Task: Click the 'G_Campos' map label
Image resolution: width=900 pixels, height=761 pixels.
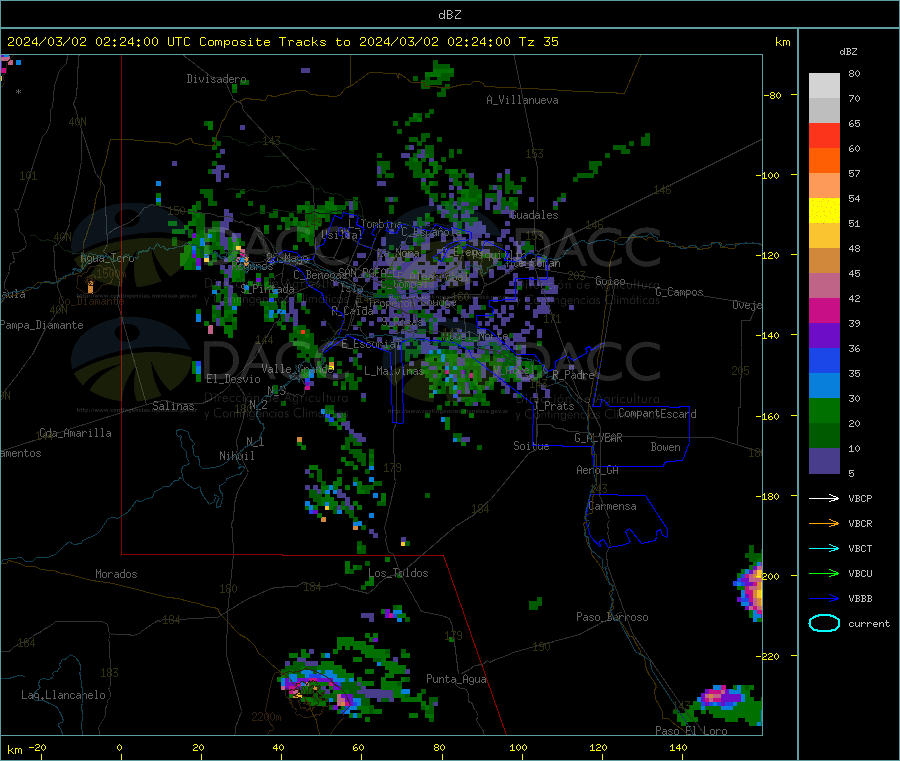Action: point(679,292)
